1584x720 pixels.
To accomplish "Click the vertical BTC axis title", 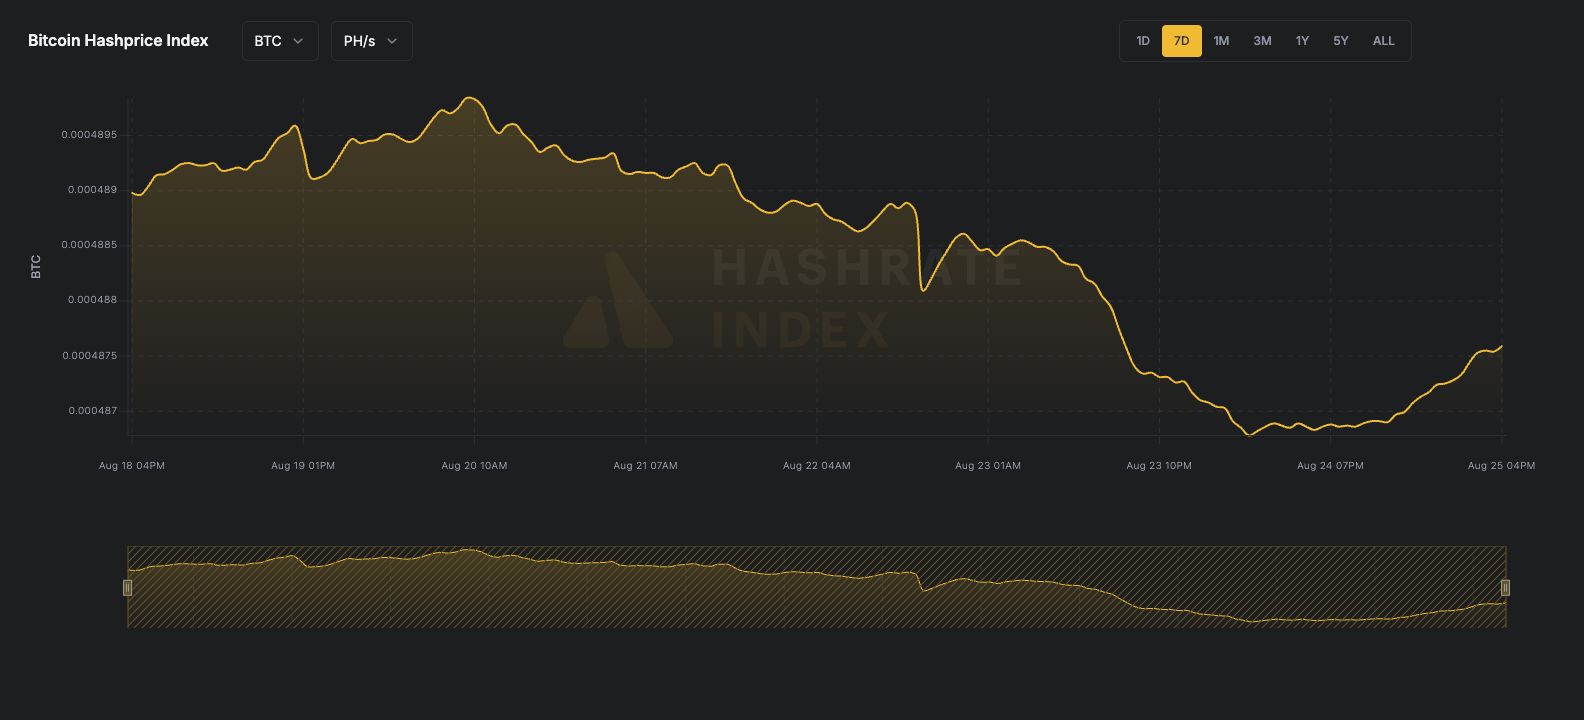I will pos(36,267).
